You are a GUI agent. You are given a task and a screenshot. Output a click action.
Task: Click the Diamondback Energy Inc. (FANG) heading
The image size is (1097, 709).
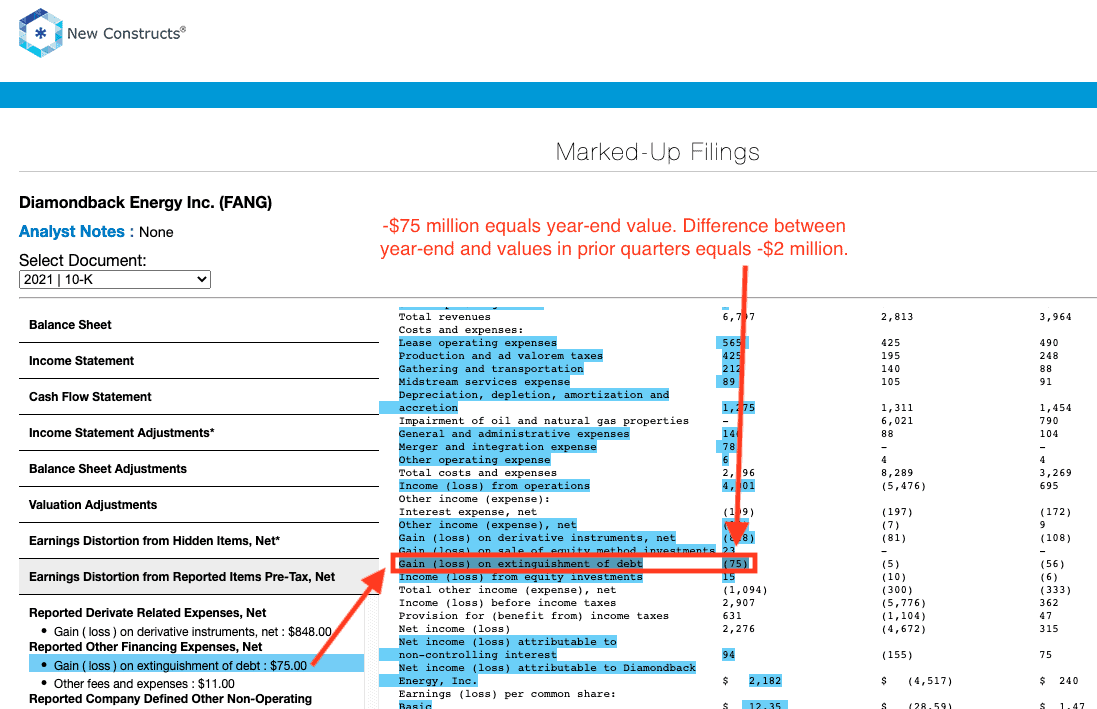(146, 202)
